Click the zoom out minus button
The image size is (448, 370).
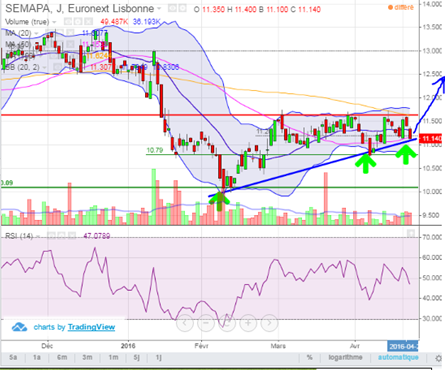click(x=206, y=323)
